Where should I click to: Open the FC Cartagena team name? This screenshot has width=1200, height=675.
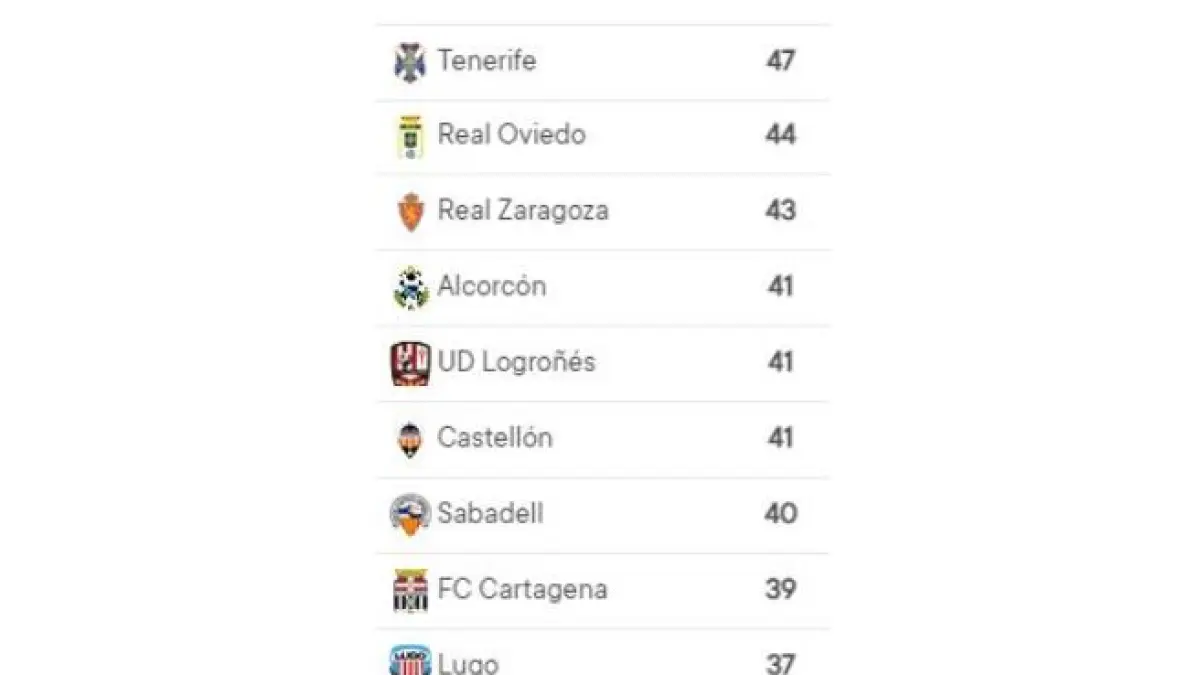[x=522, y=590]
